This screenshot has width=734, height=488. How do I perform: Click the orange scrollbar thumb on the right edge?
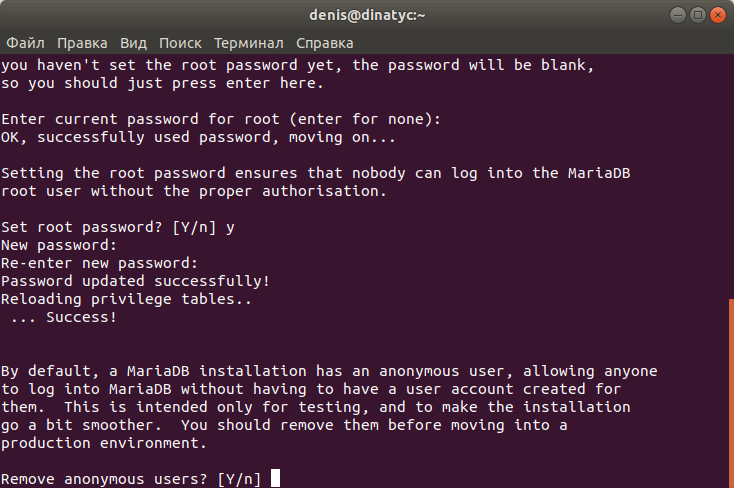click(731, 393)
